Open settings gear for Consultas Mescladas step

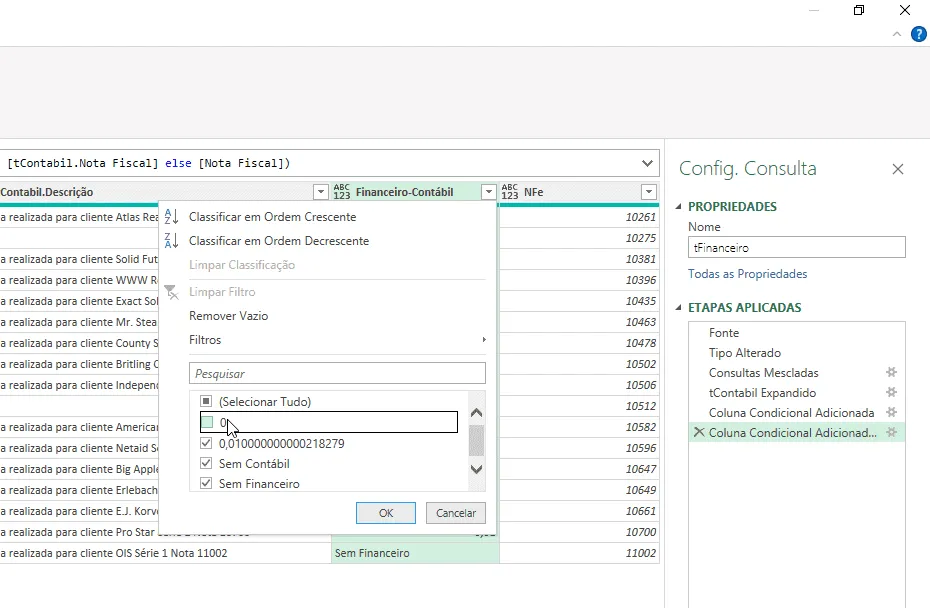[x=891, y=373]
